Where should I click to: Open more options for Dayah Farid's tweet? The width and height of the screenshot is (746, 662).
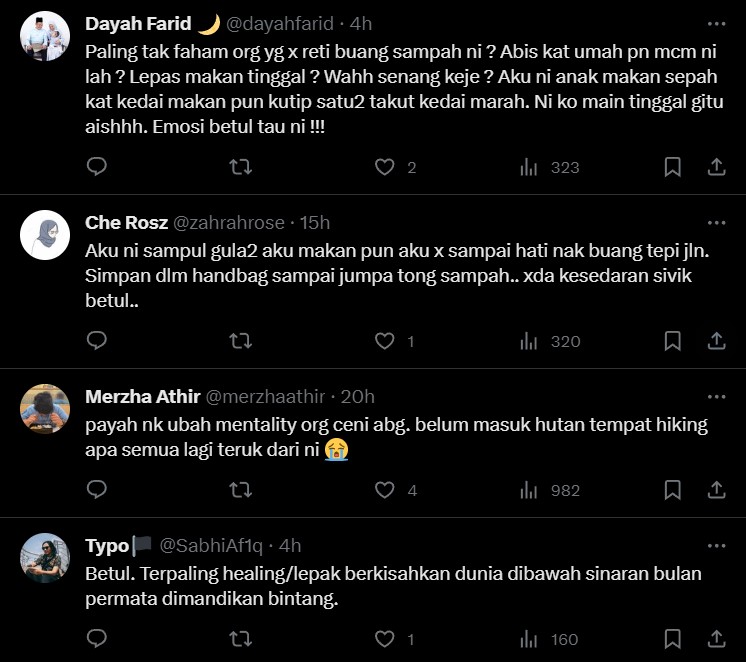coord(716,24)
